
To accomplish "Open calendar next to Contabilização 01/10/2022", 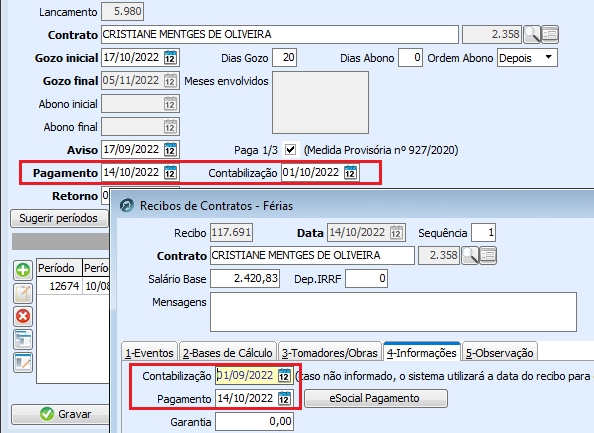I will click(x=350, y=173).
